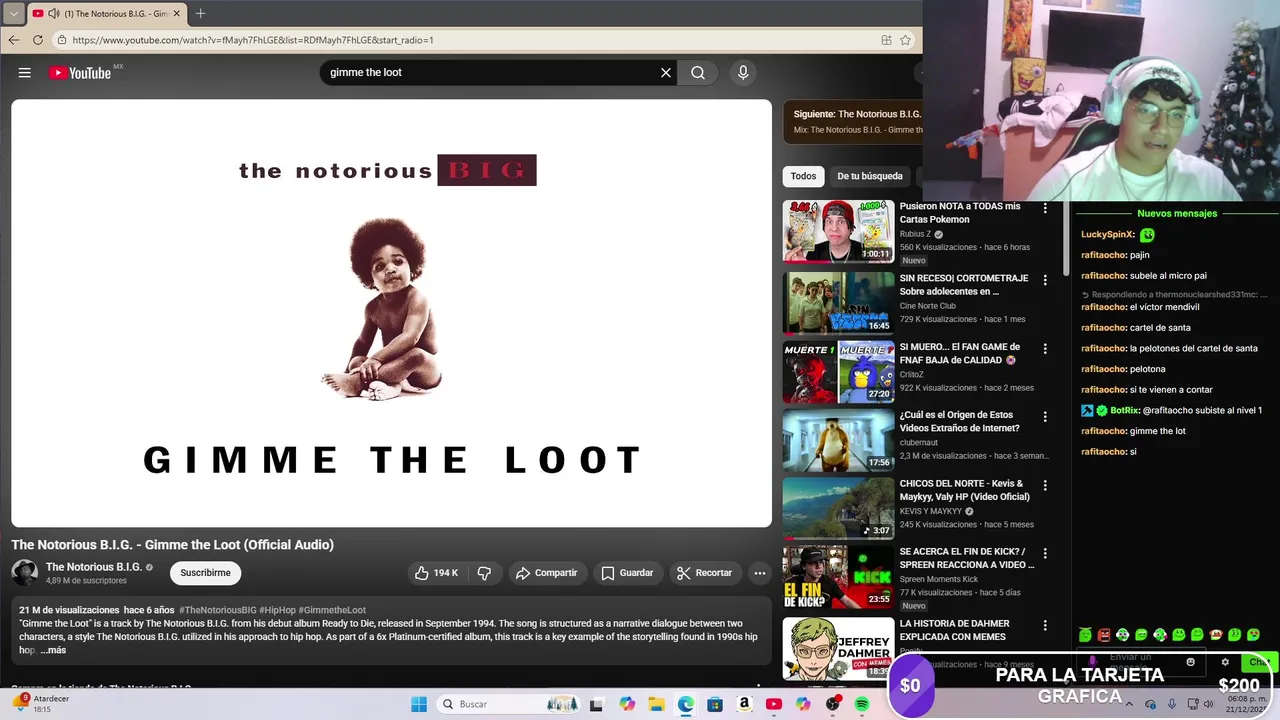View site information icon beside the URL

click(62, 40)
